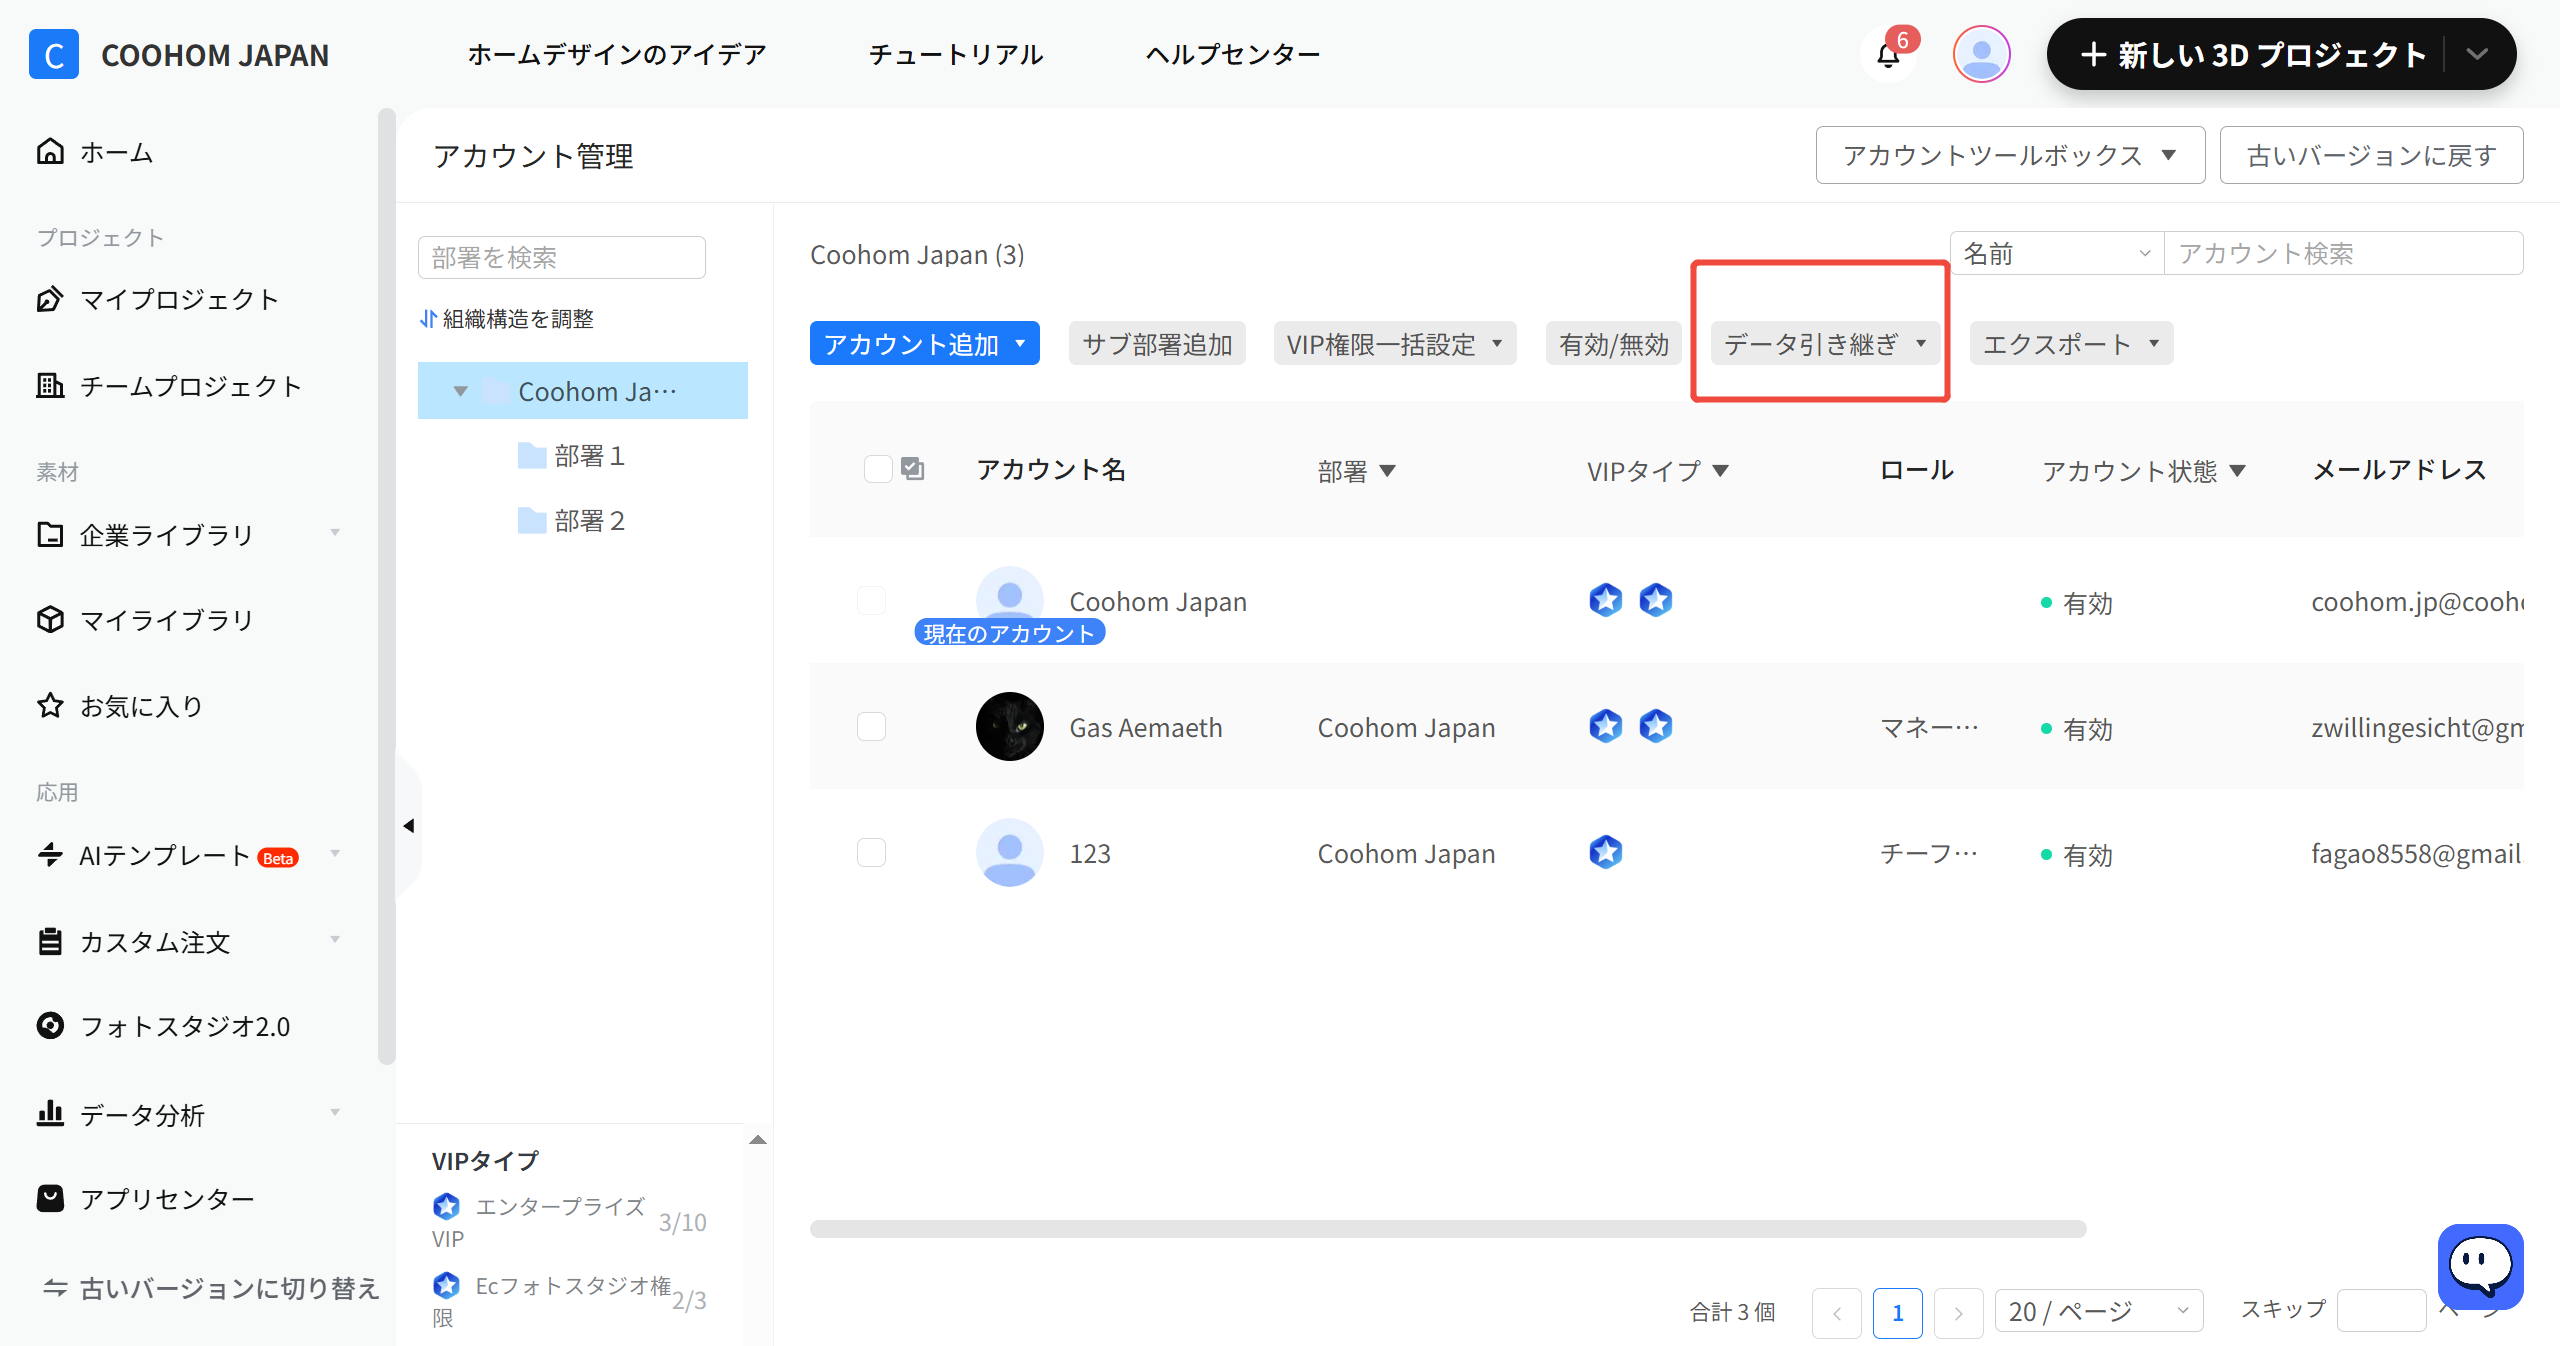Click the 部署 2 folder icon
This screenshot has width=2560, height=1346.
[x=532, y=521]
